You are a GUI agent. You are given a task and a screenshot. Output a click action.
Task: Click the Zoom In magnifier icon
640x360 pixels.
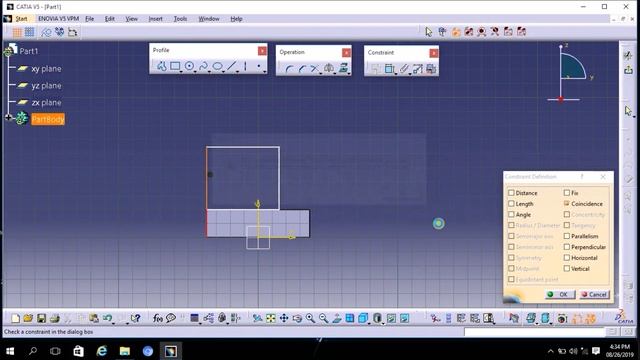click(310, 318)
